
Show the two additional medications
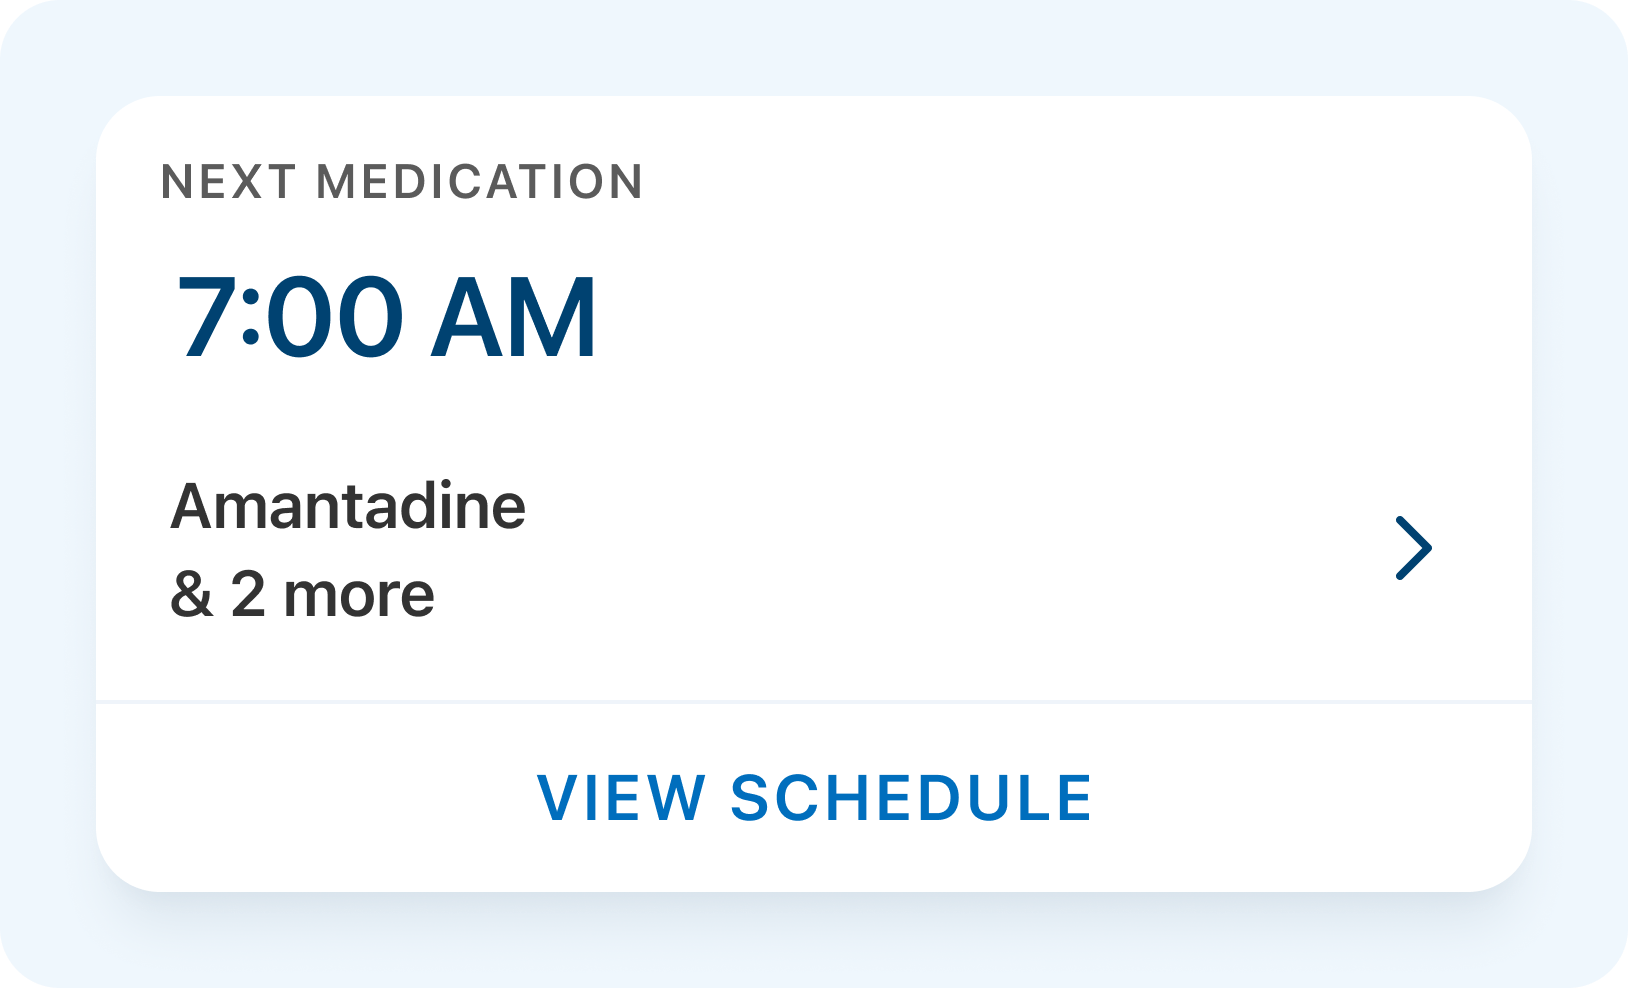[x=302, y=595]
